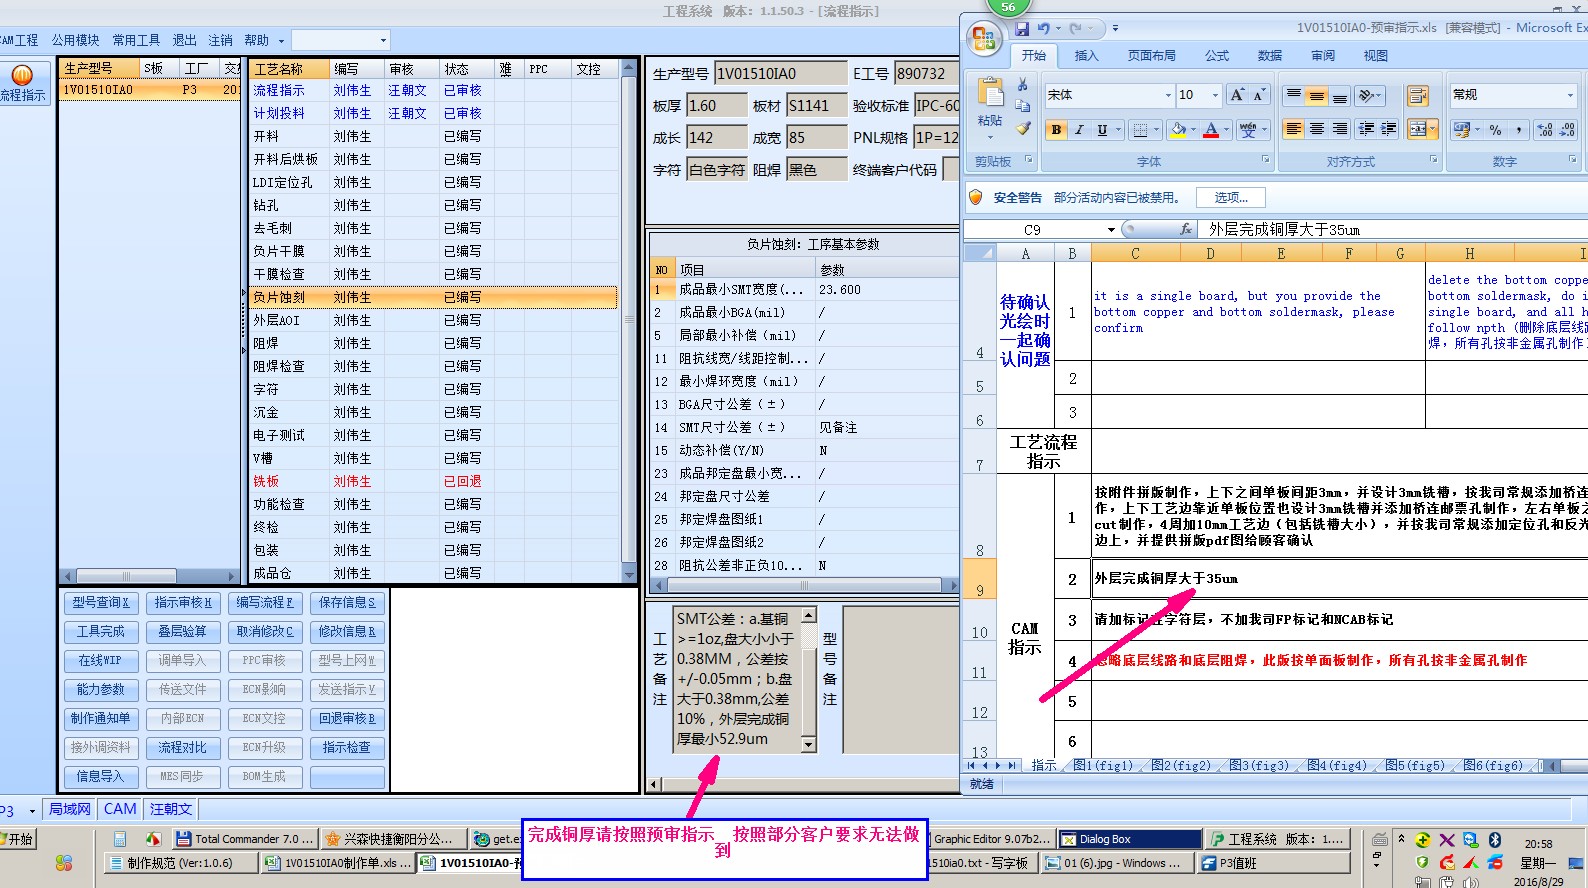Click the 流程对比 button
This screenshot has height=888, width=1588.
[183, 748]
